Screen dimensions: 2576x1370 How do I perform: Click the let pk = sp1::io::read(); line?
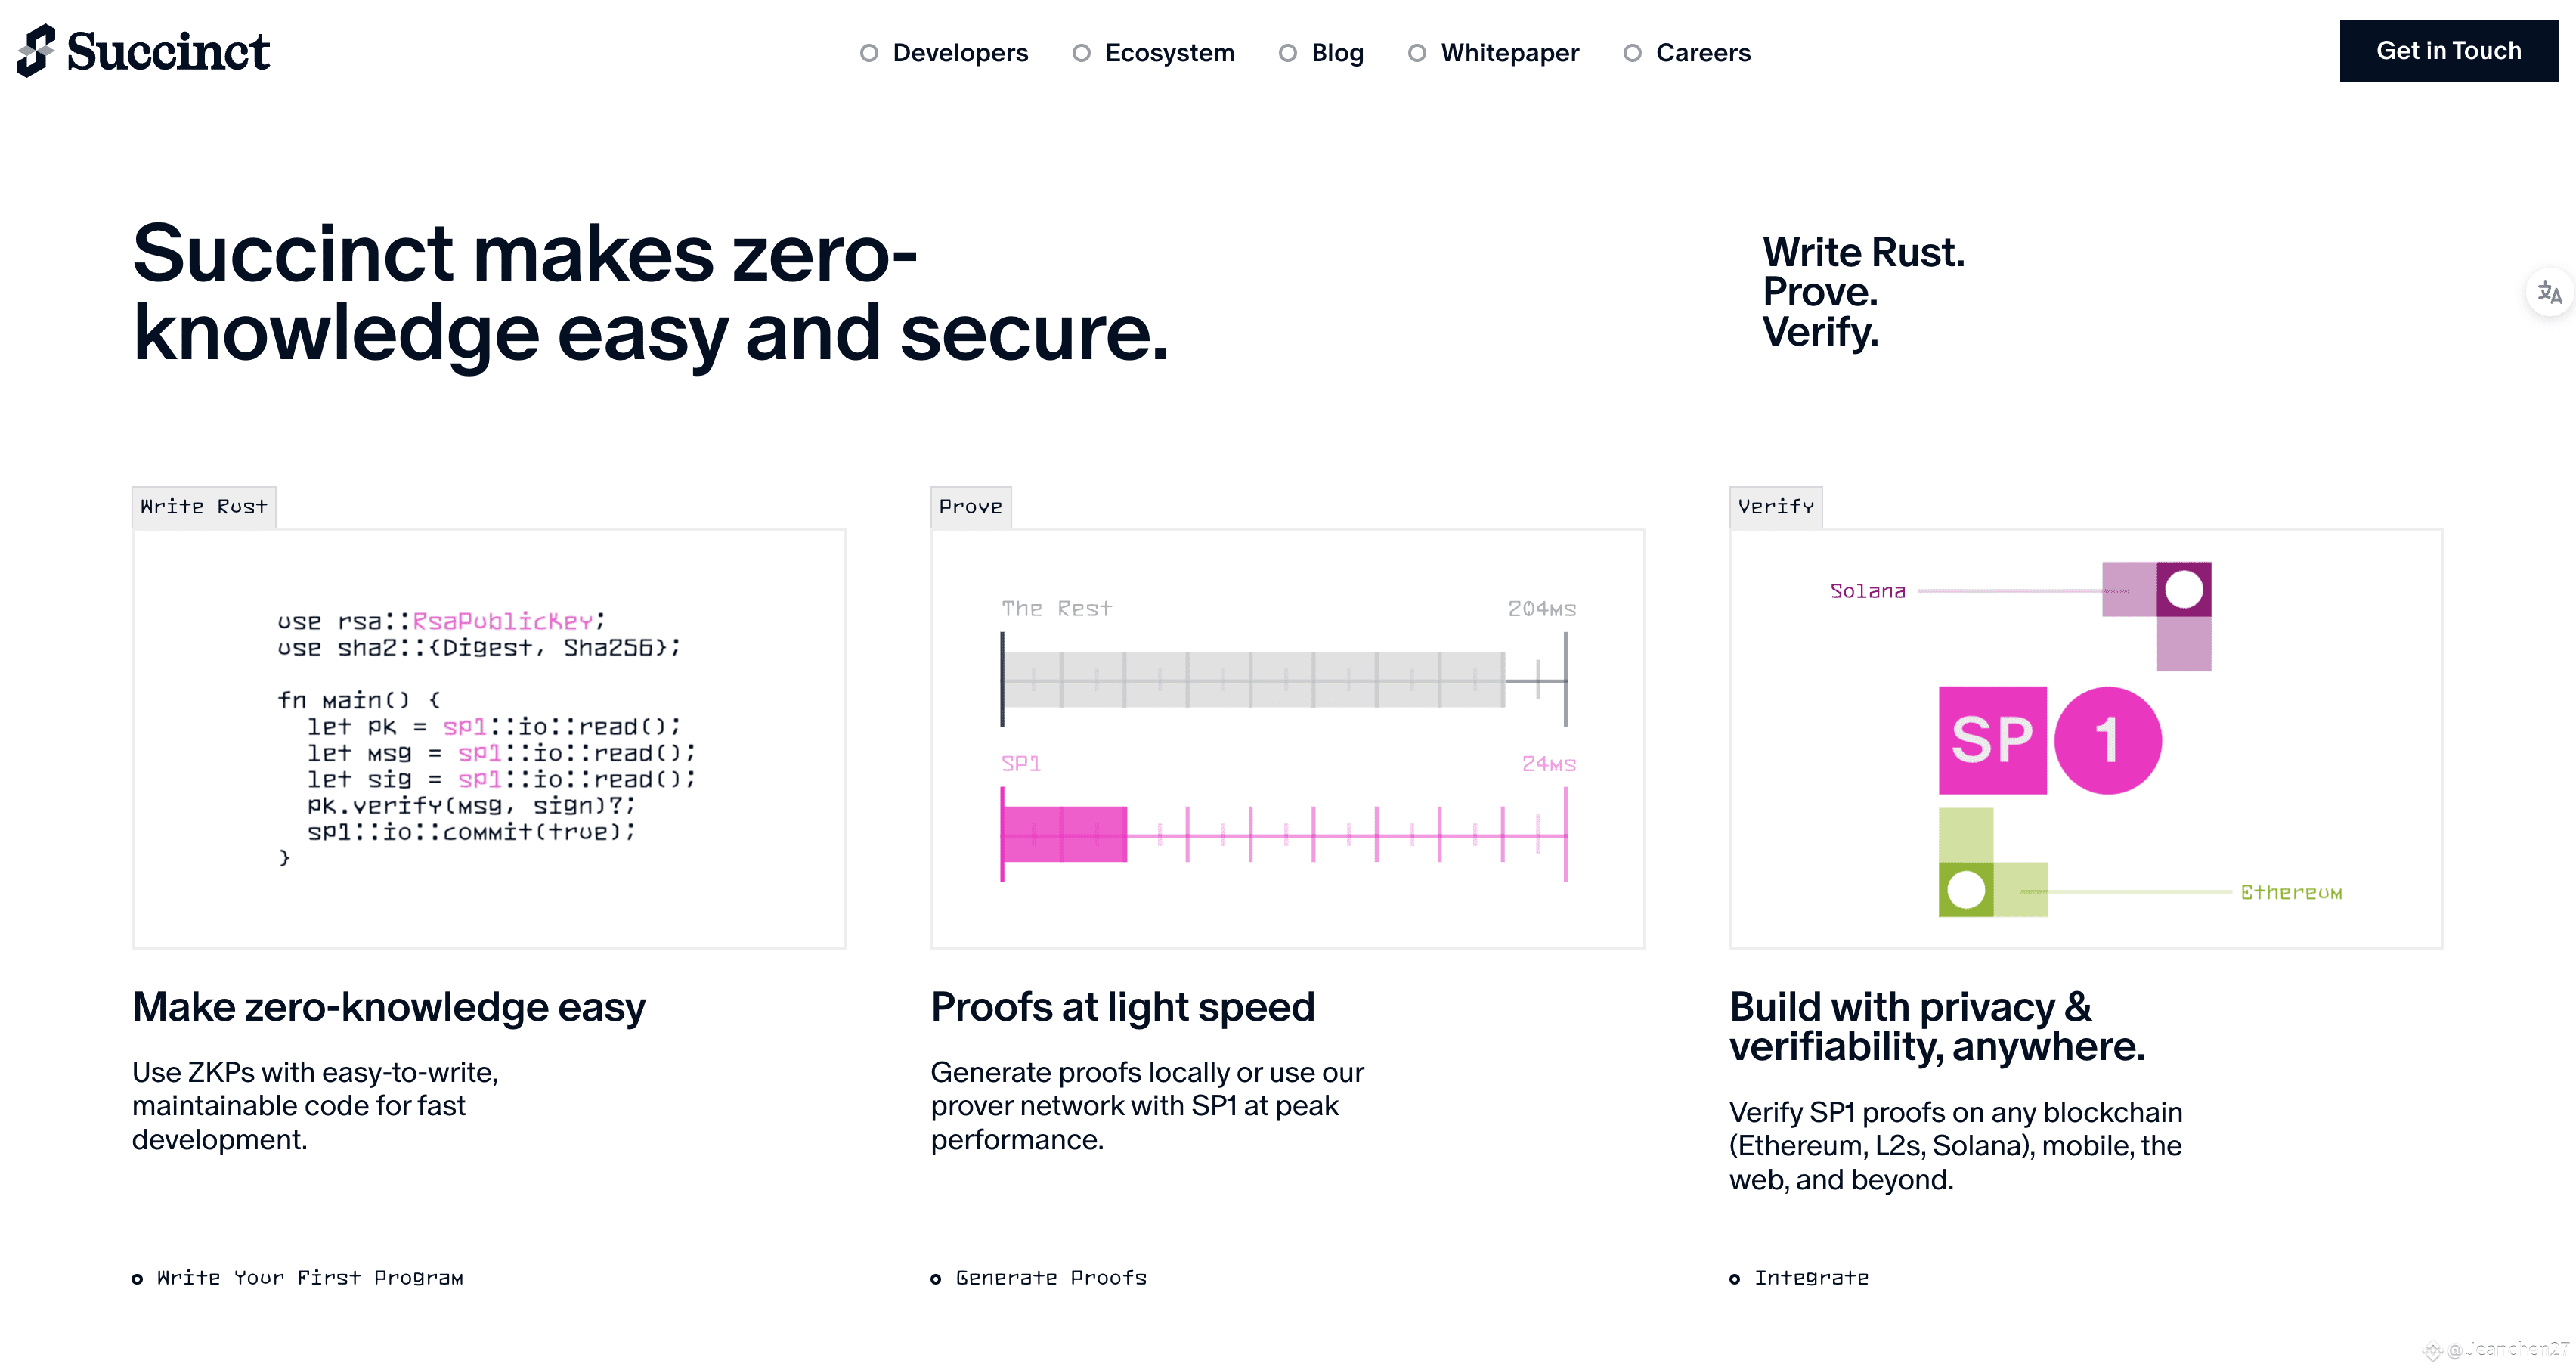click(494, 726)
